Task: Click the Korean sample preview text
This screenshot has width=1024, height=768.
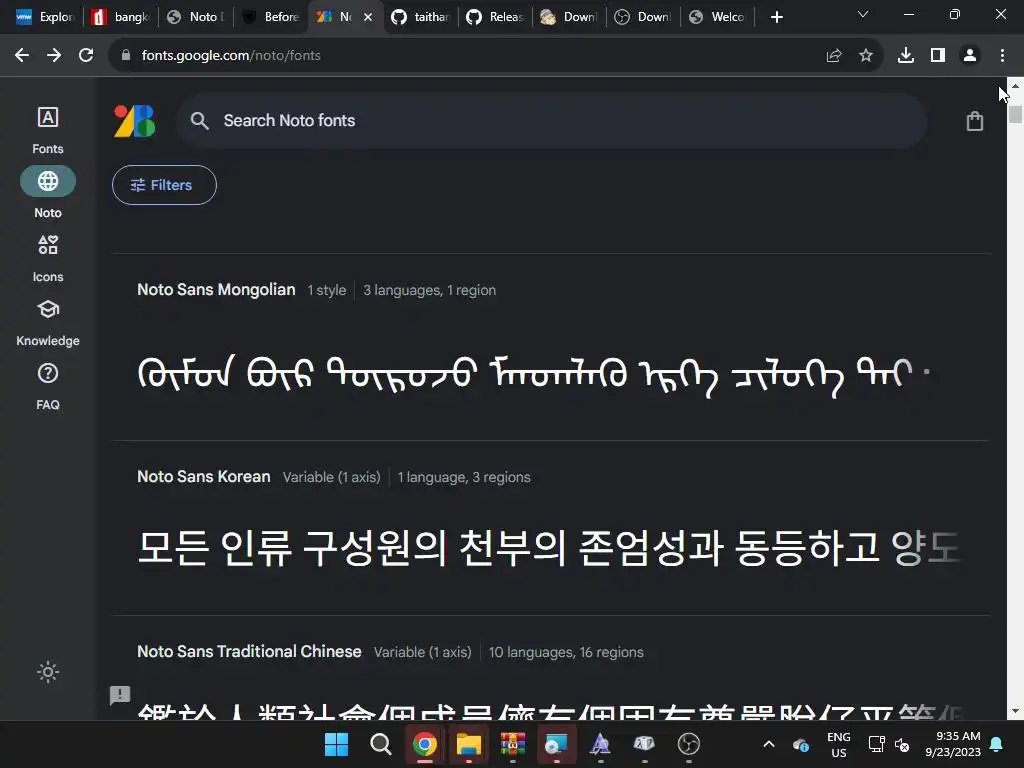Action: tap(549, 547)
